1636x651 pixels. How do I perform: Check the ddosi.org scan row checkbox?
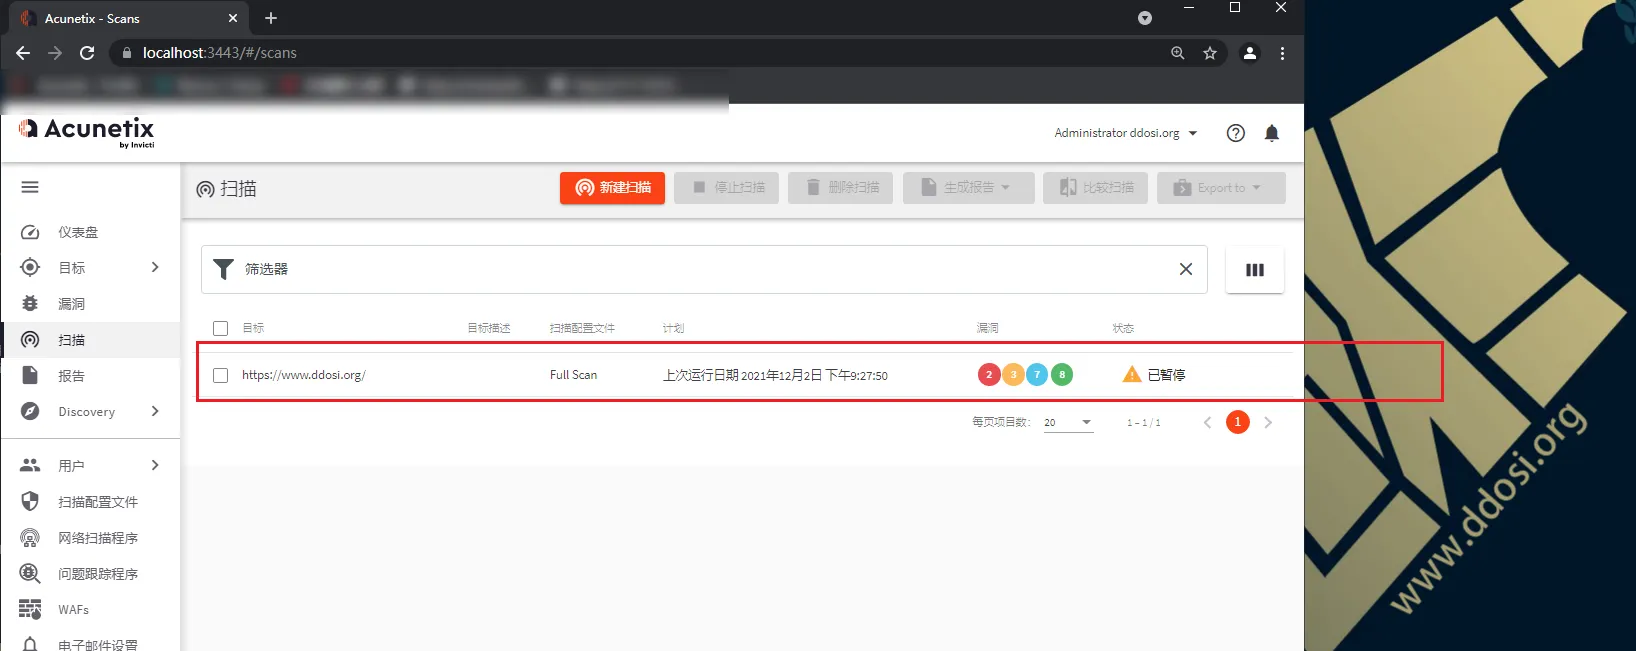(x=221, y=375)
